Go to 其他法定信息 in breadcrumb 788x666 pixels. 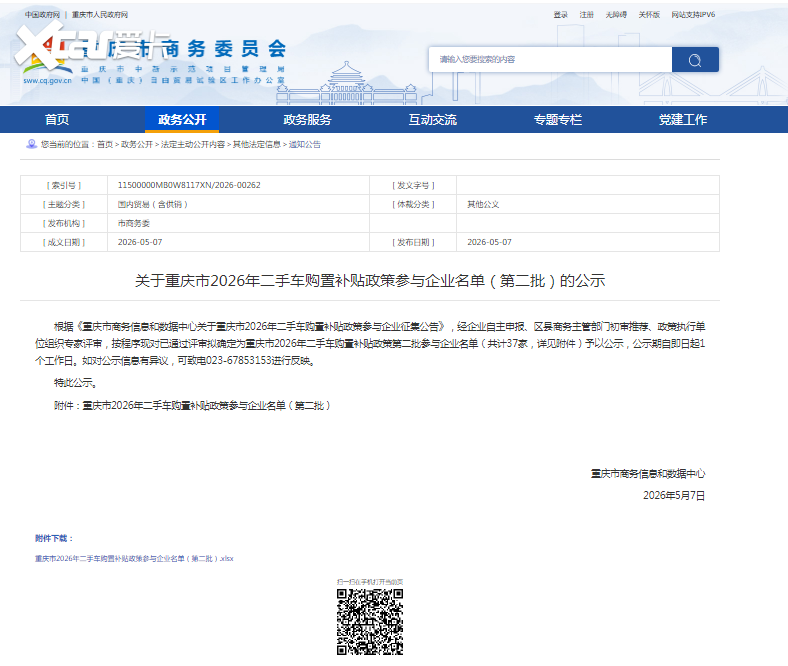(256, 144)
